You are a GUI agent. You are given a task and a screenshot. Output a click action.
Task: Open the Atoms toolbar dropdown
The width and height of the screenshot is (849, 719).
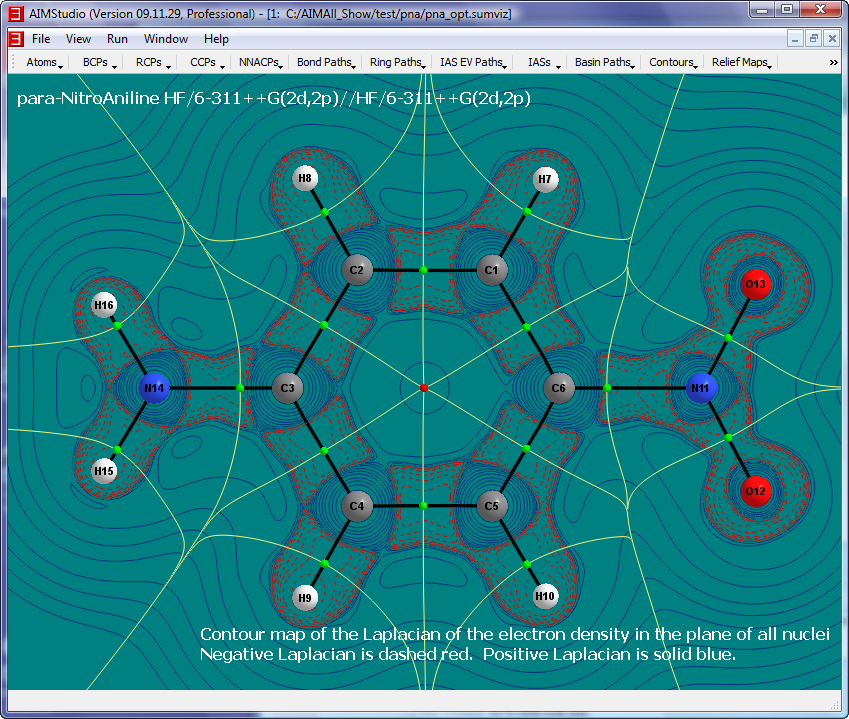click(x=44, y=62)
